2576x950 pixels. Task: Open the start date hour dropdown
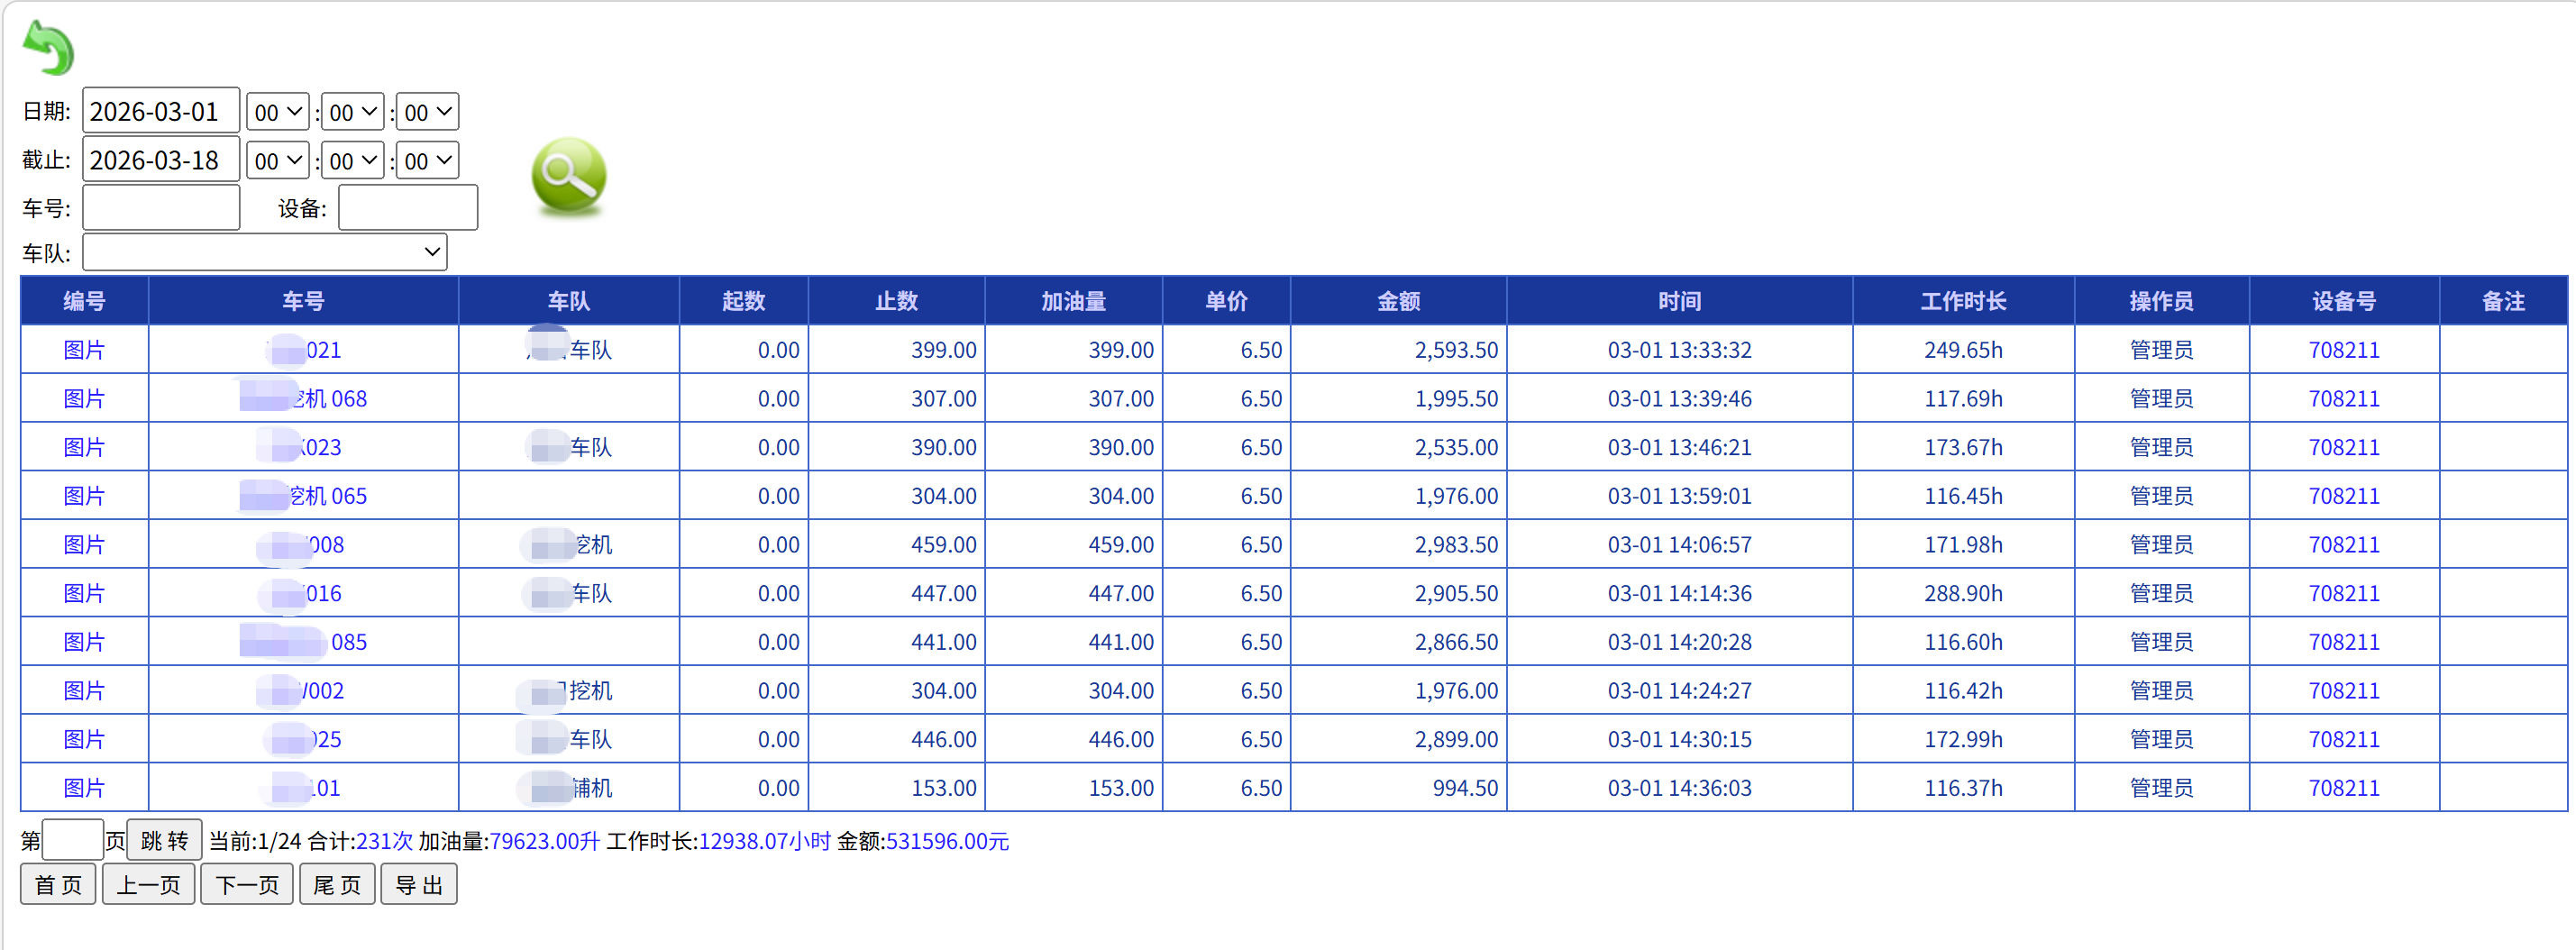[277, 112]
